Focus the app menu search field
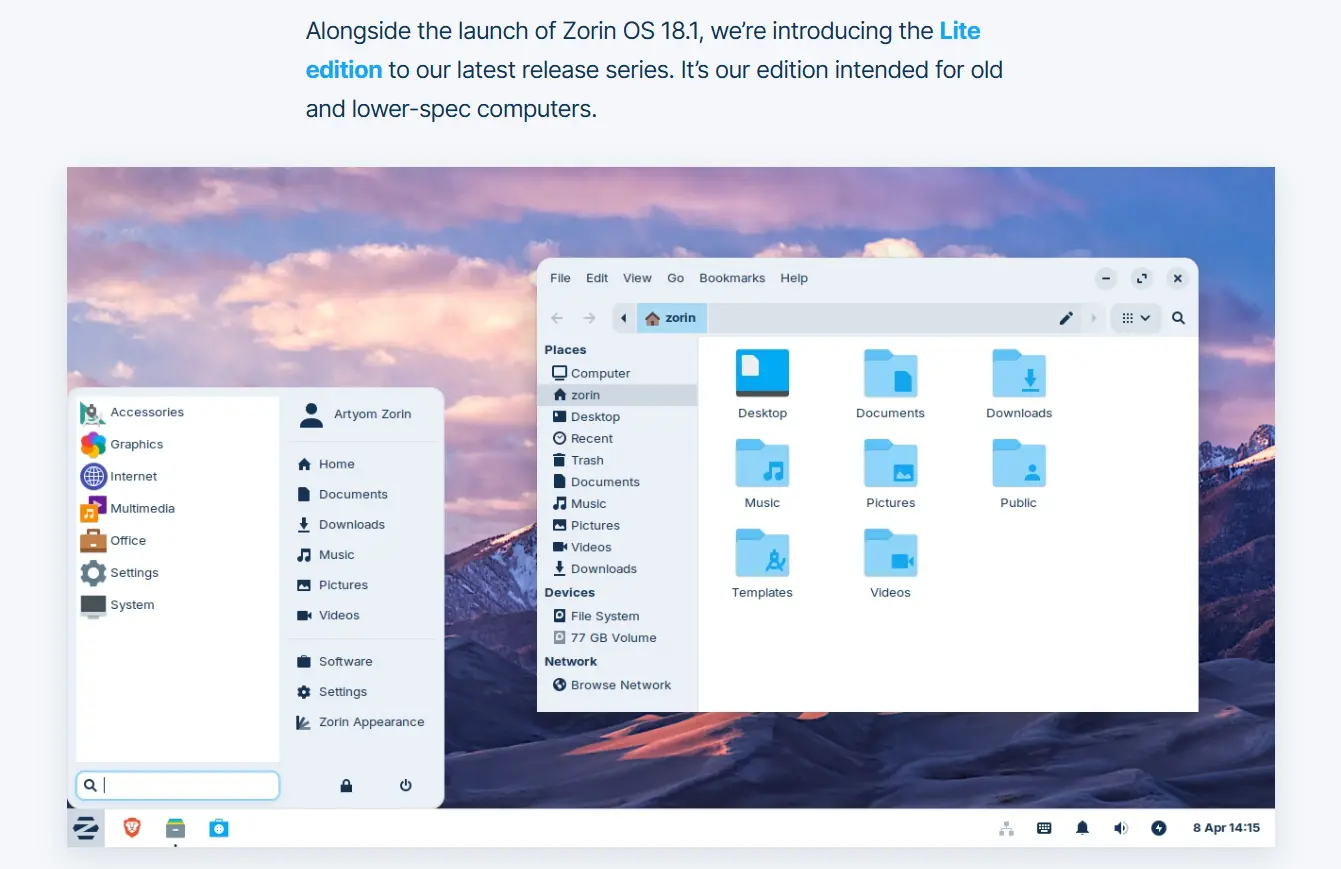The width and height of the screenshot is (1341, 869). (178, 785)
